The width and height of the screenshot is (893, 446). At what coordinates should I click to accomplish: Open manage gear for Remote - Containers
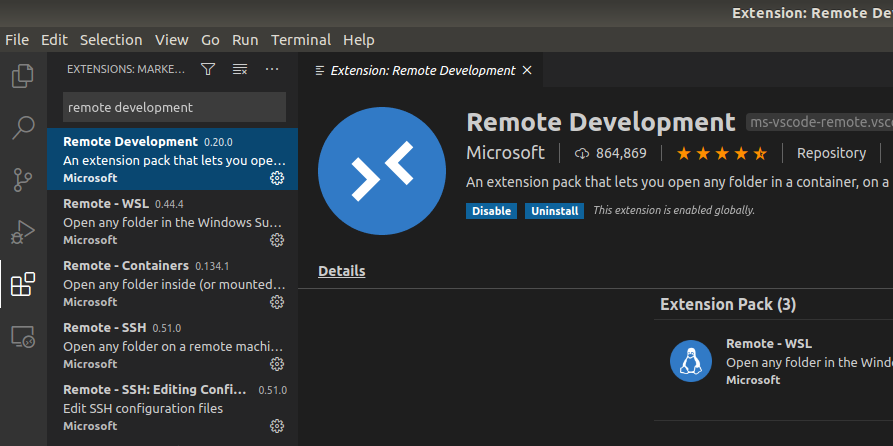coord(277,302)
